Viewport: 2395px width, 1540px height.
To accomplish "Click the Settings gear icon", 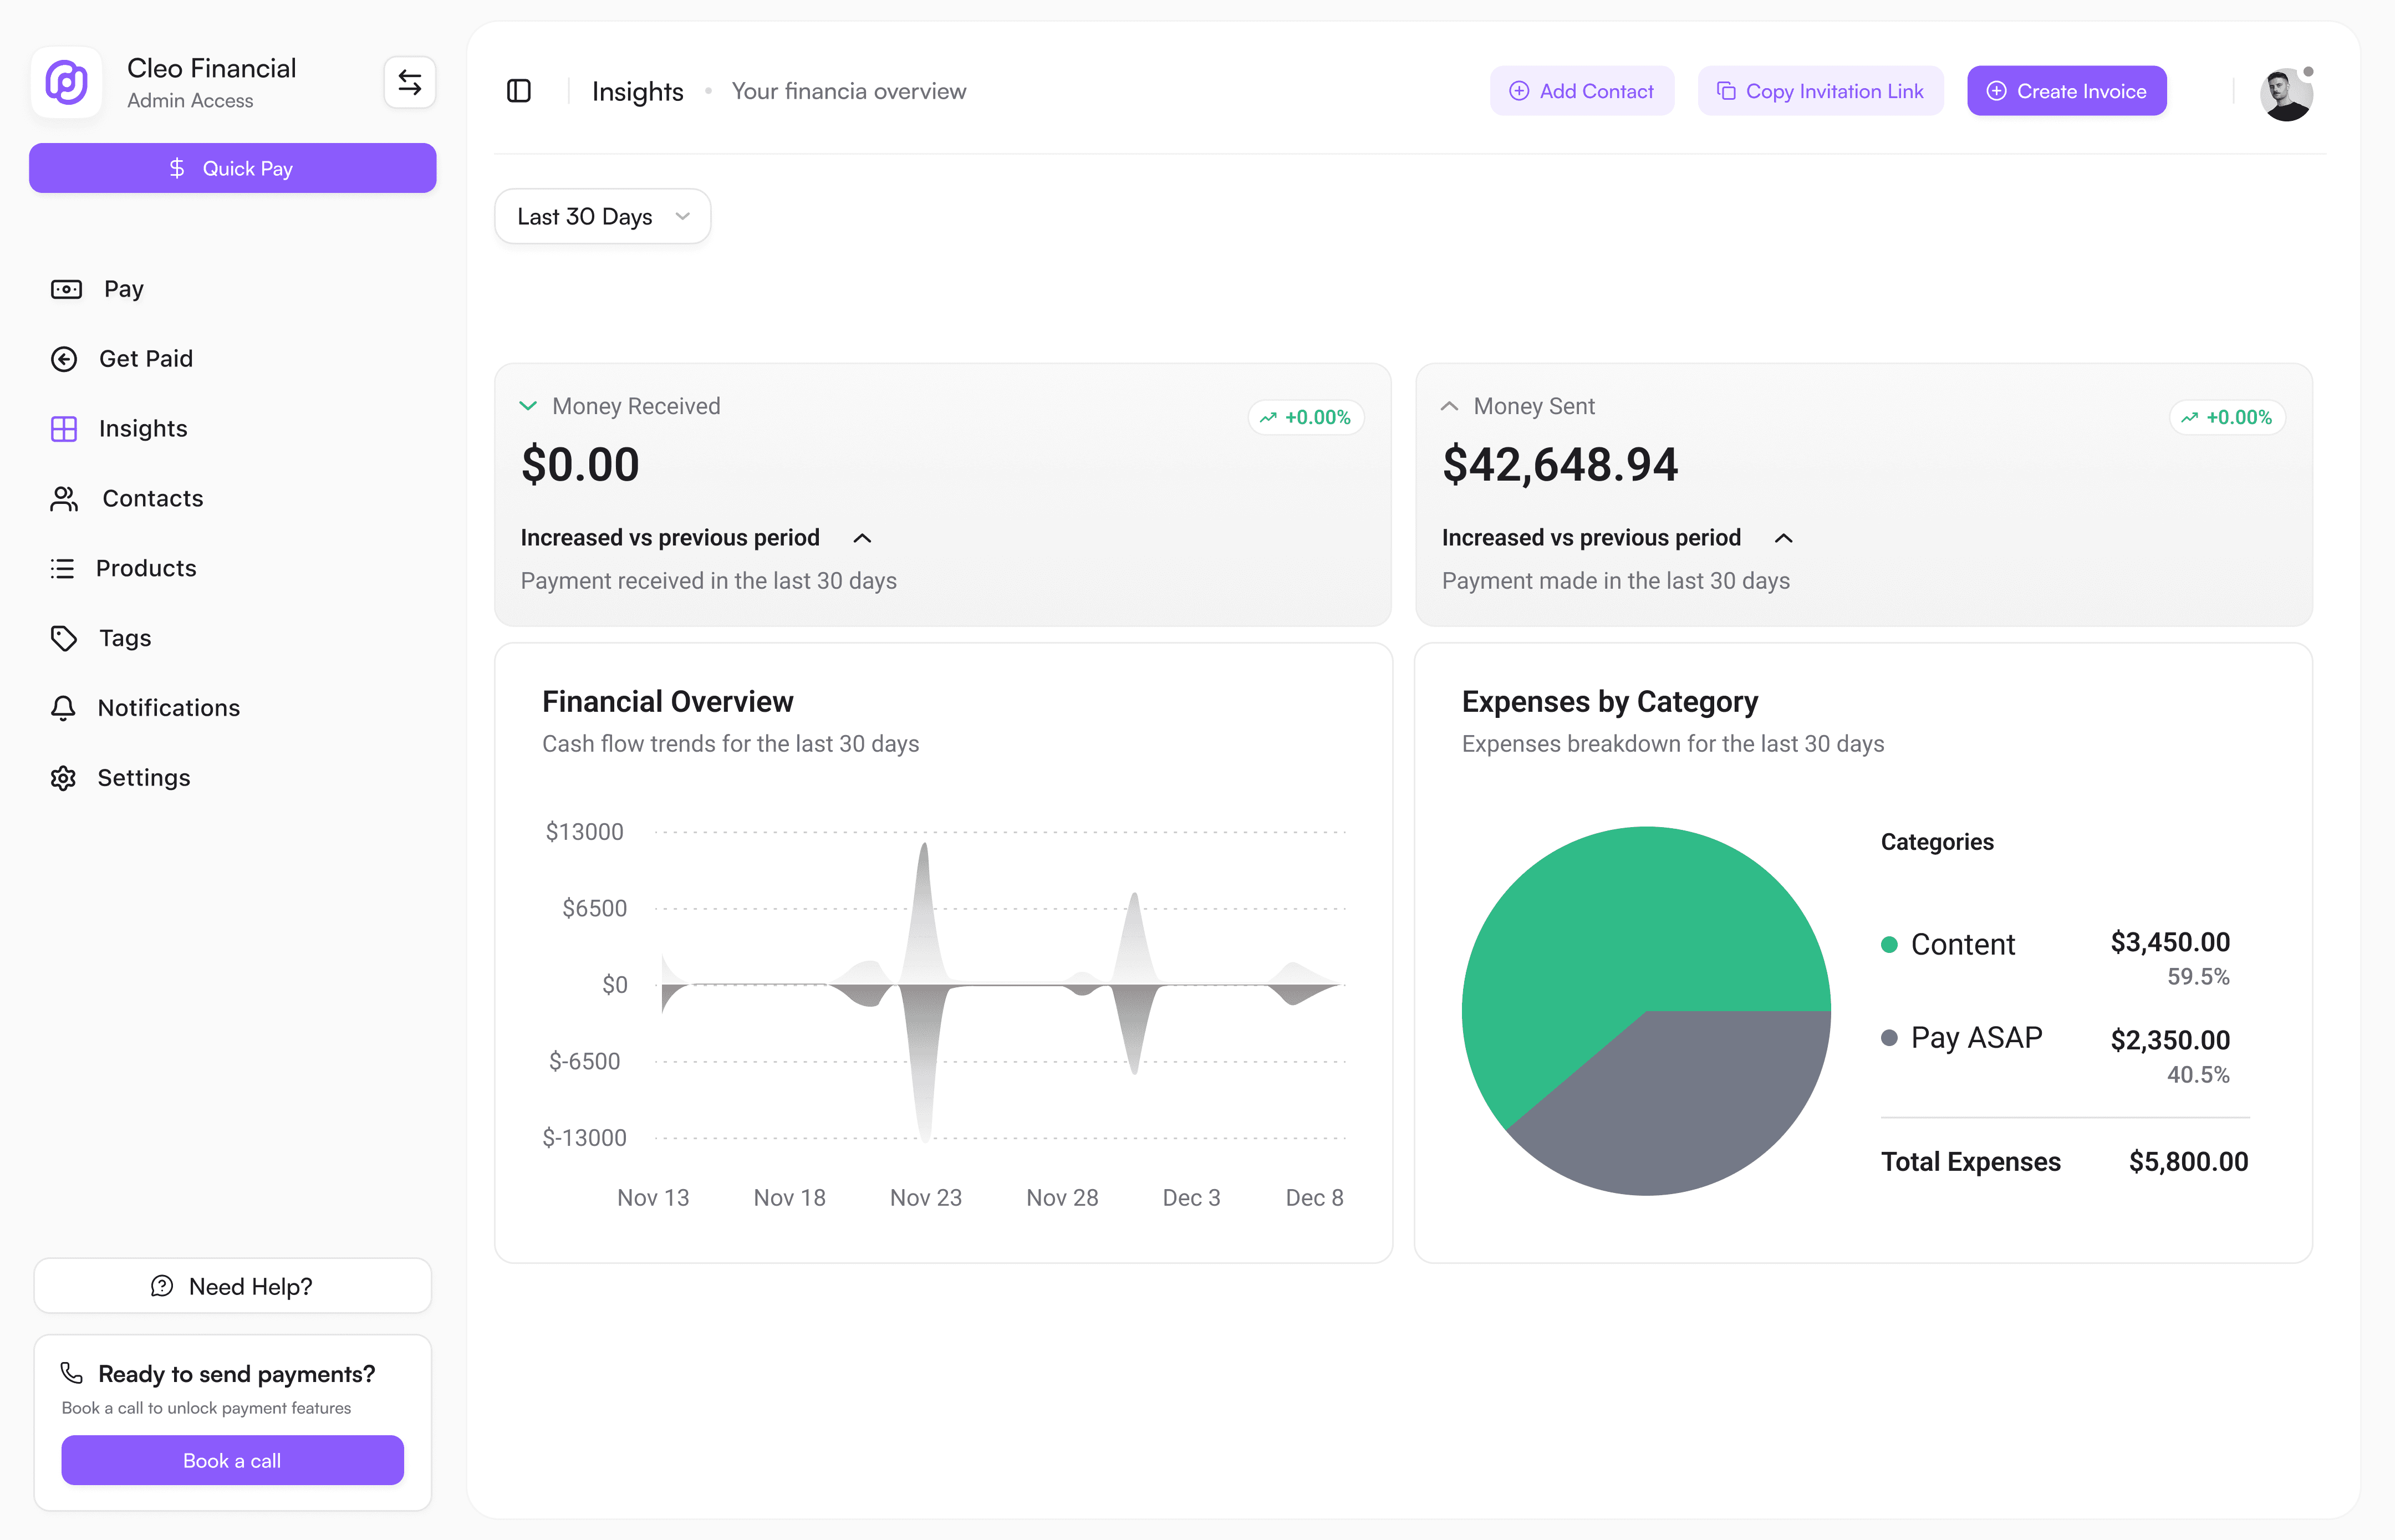I will coord(63,778).
